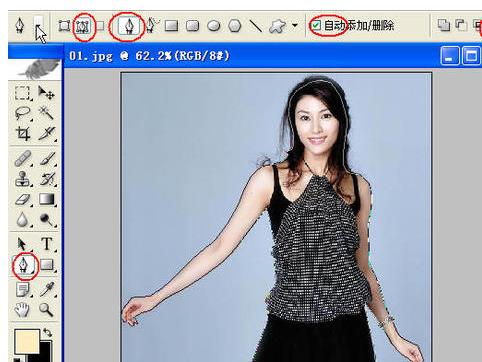This screenshot has width=482, height=362.
Task: Choose Rectangle shape in options bar
Action: tap(171, 26)
